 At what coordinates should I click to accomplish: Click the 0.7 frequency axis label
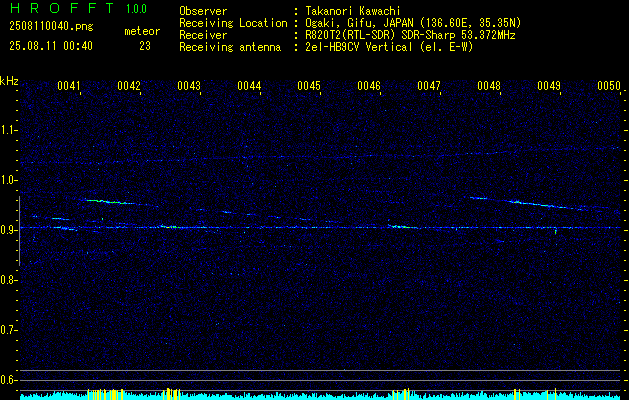point(8,331)
